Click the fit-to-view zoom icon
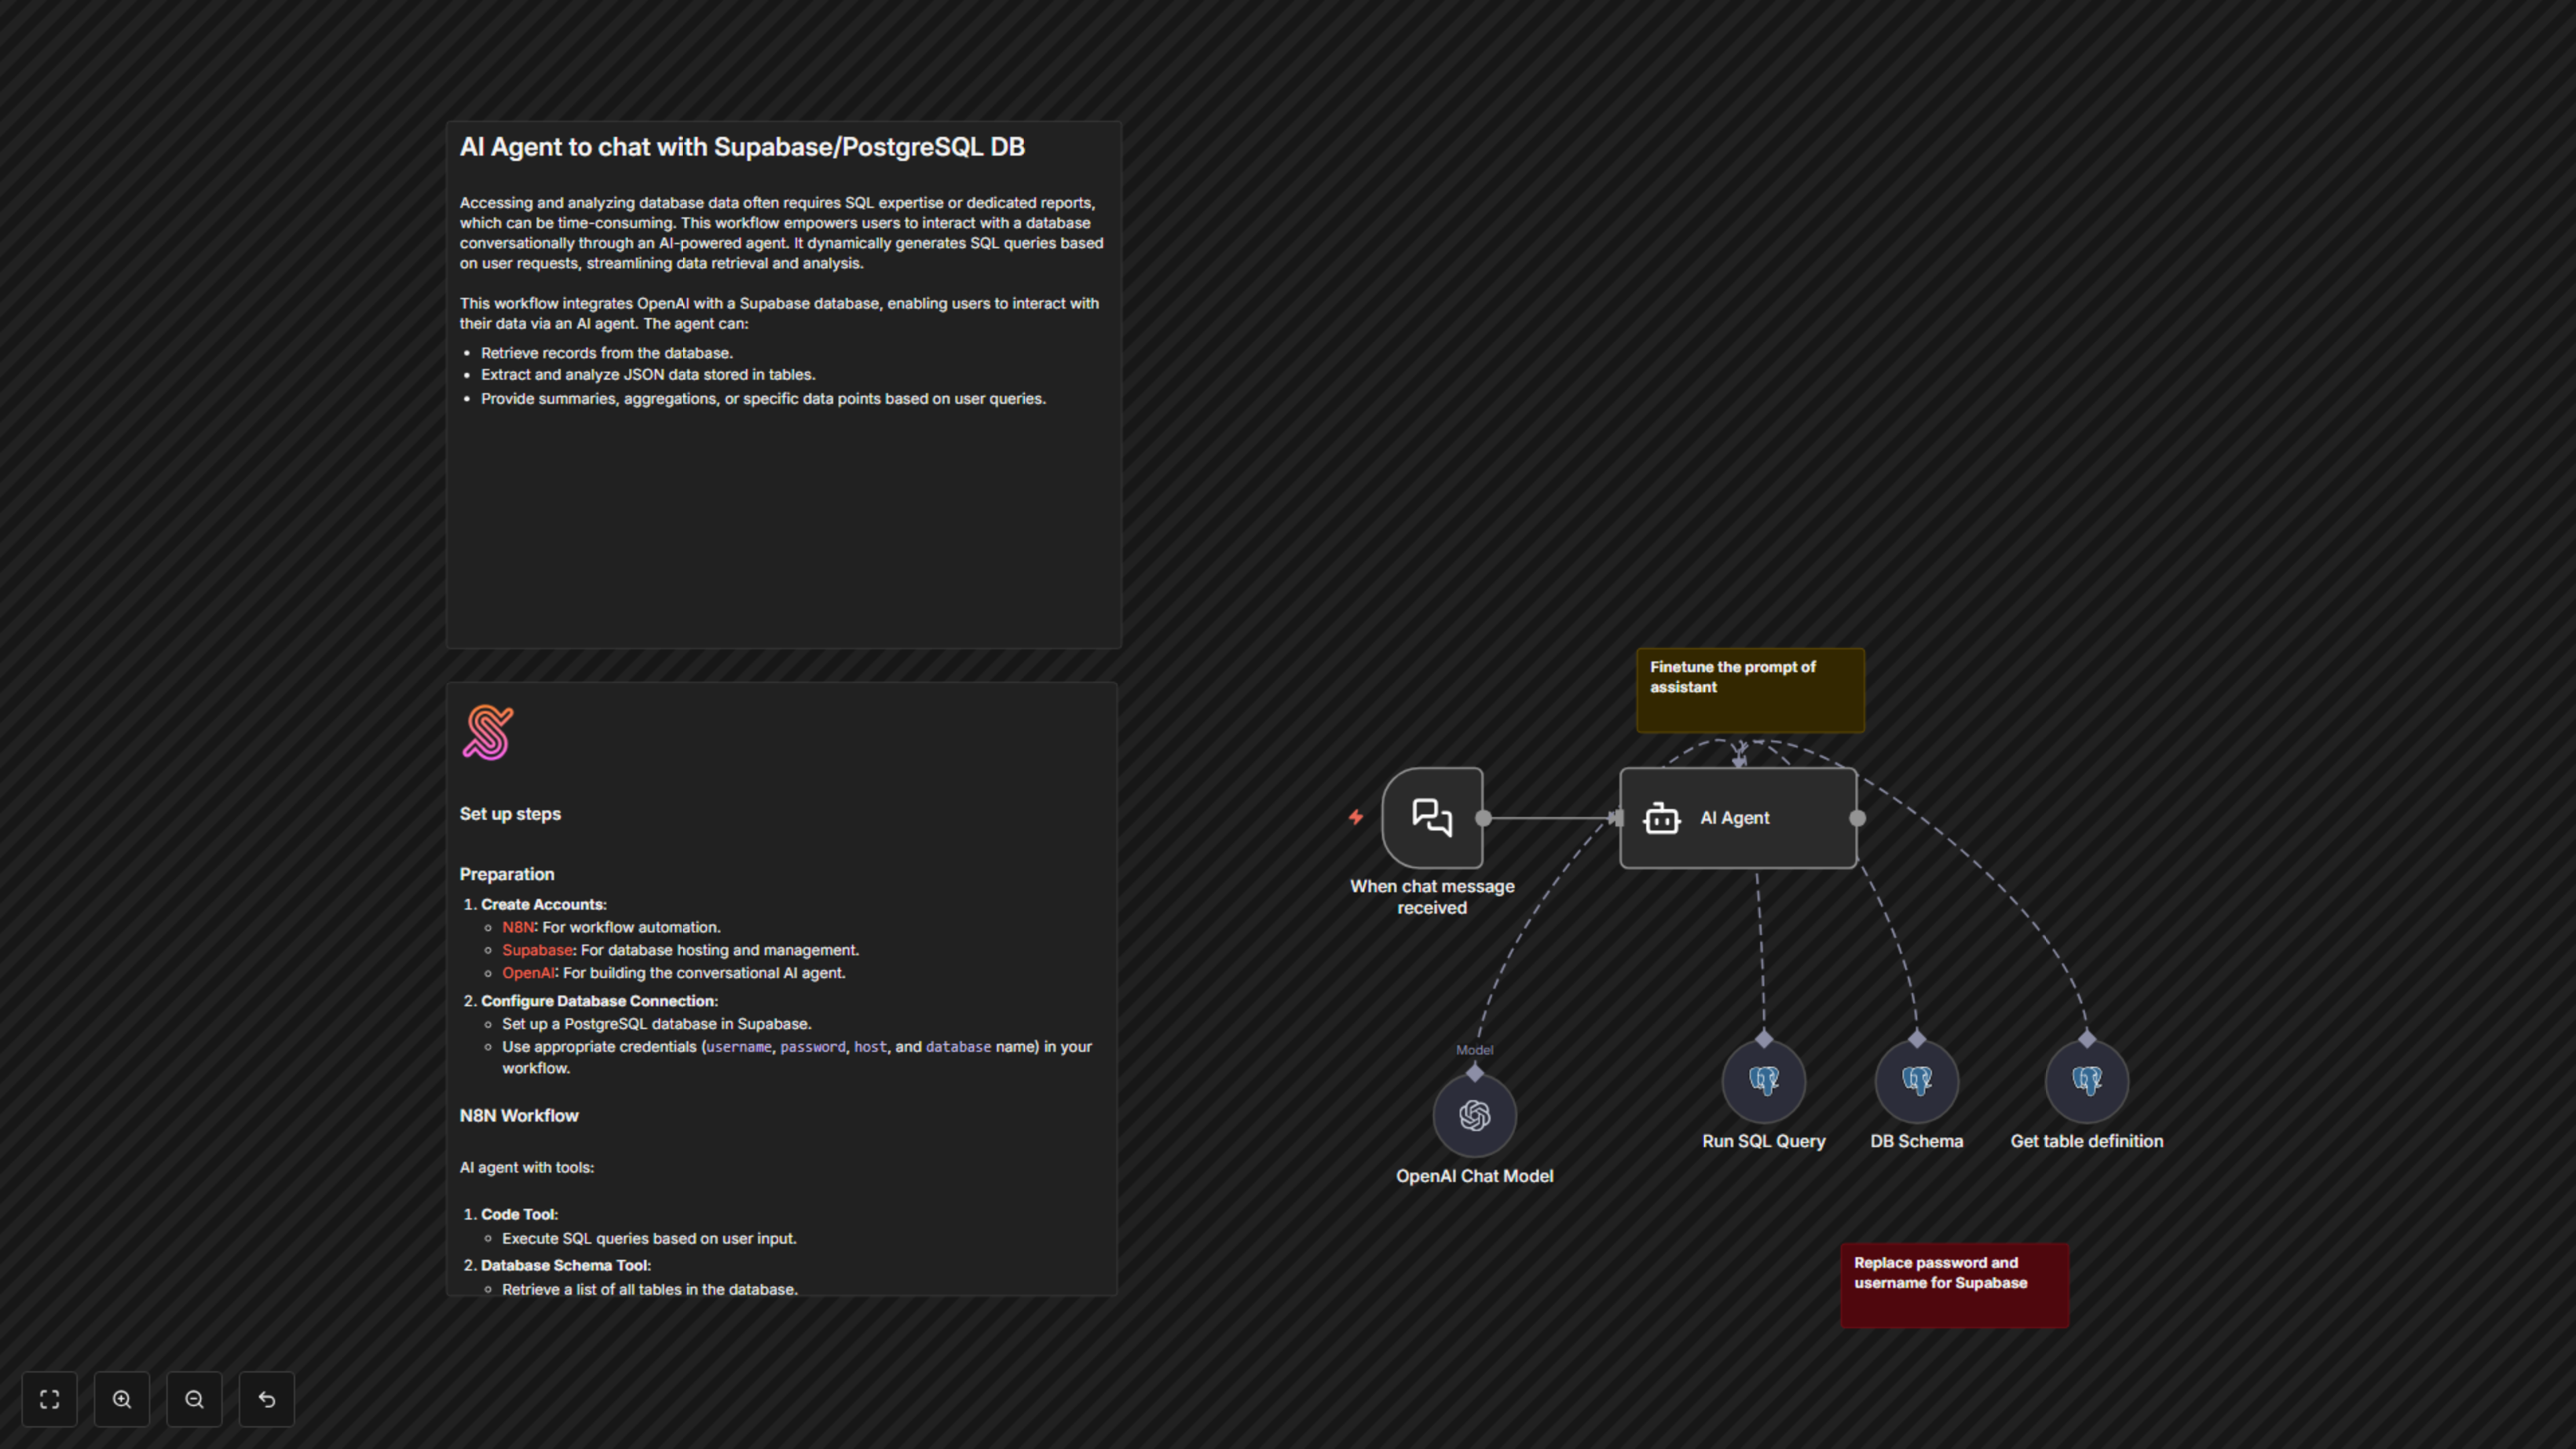The width and height of the screenshot is (2576, 1449). tap(49, 1399)
